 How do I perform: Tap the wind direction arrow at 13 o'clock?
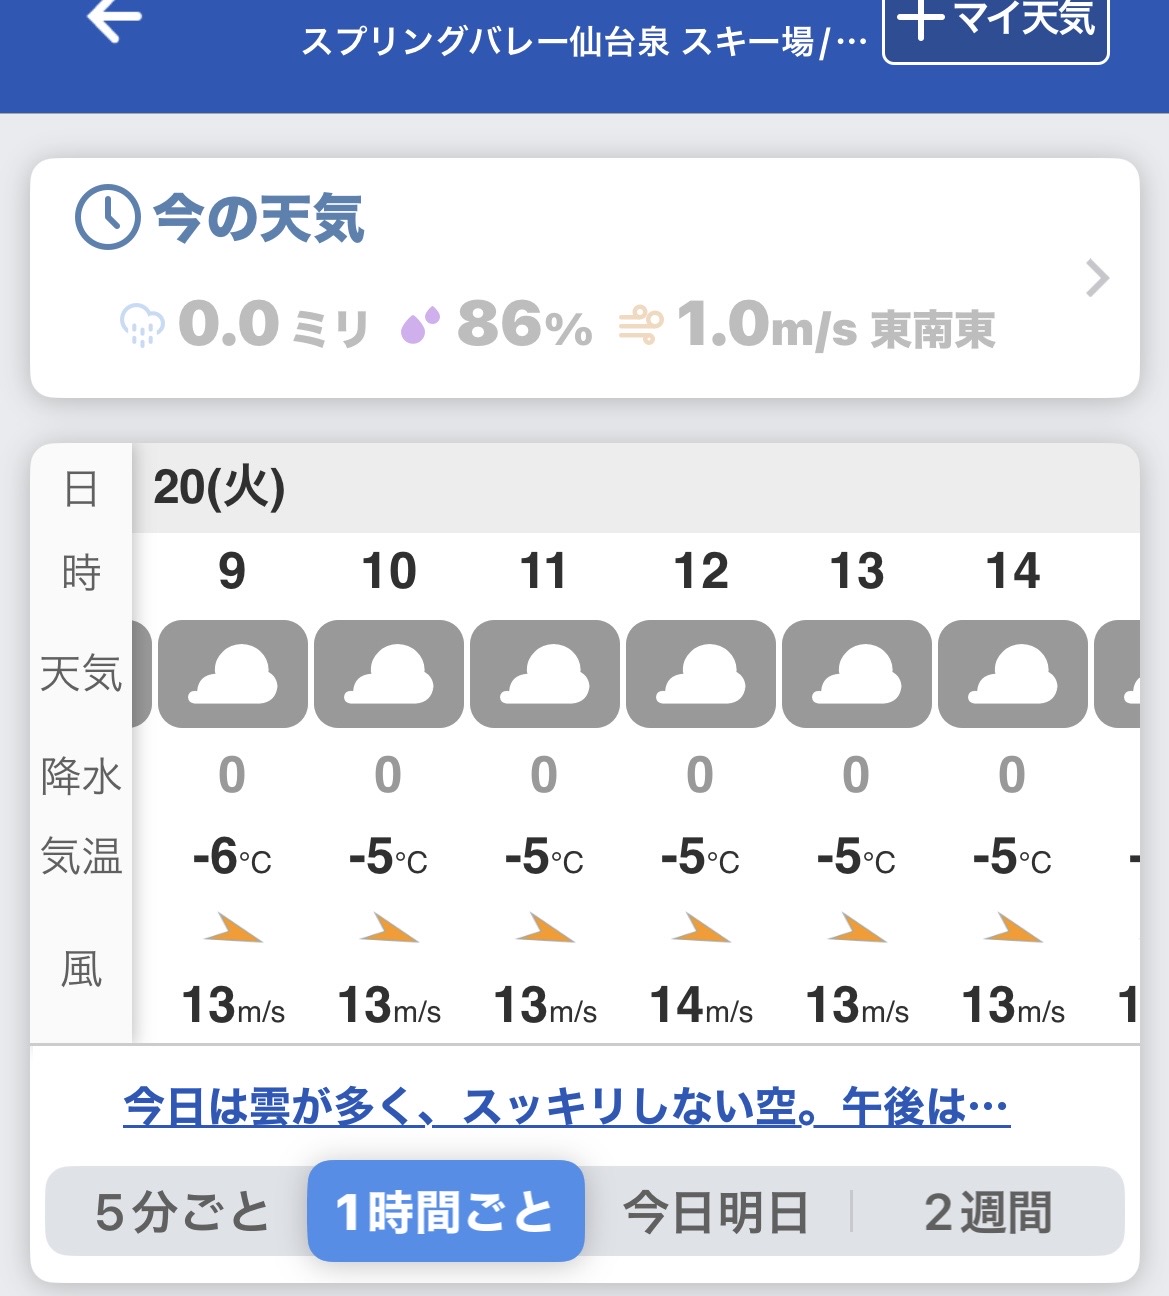click(857, 929)
